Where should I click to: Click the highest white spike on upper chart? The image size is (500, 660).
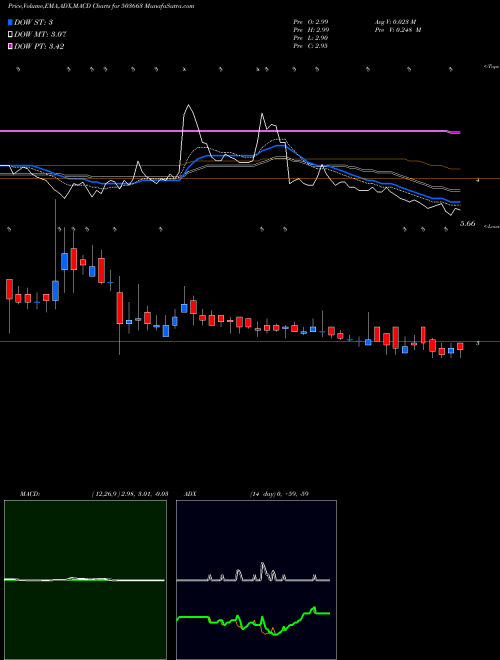(188, 105)
